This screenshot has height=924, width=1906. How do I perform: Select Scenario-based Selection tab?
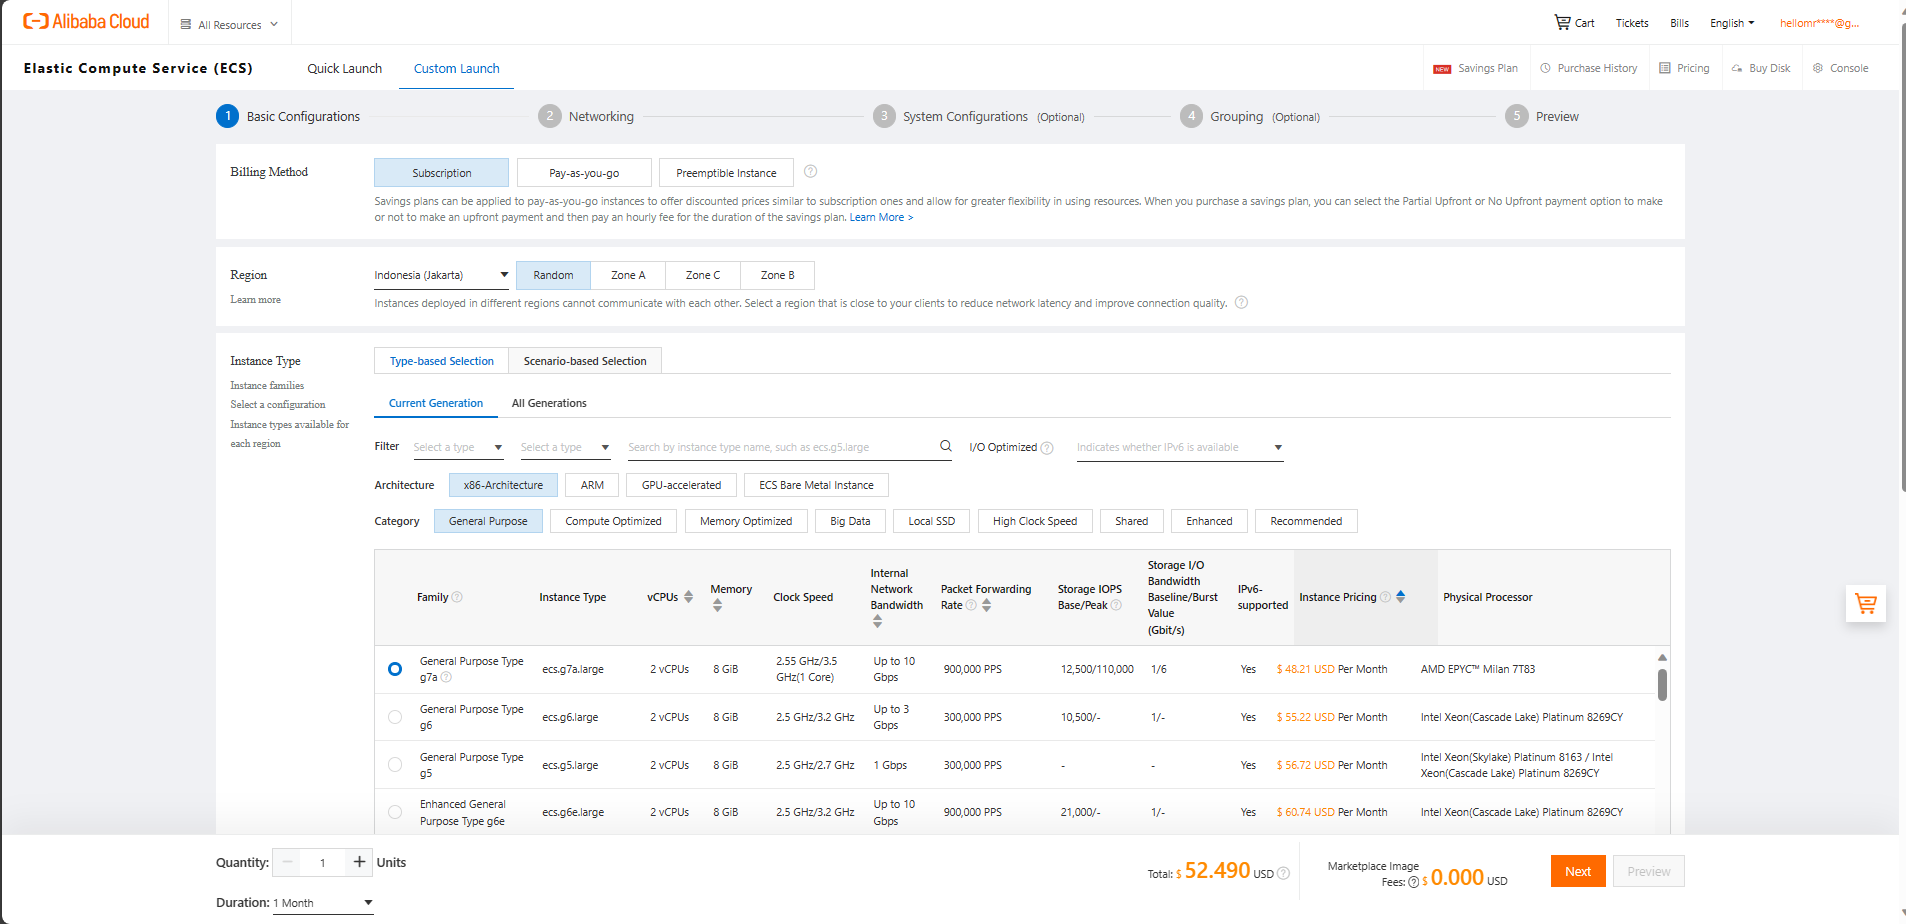[x=585, y=361]
